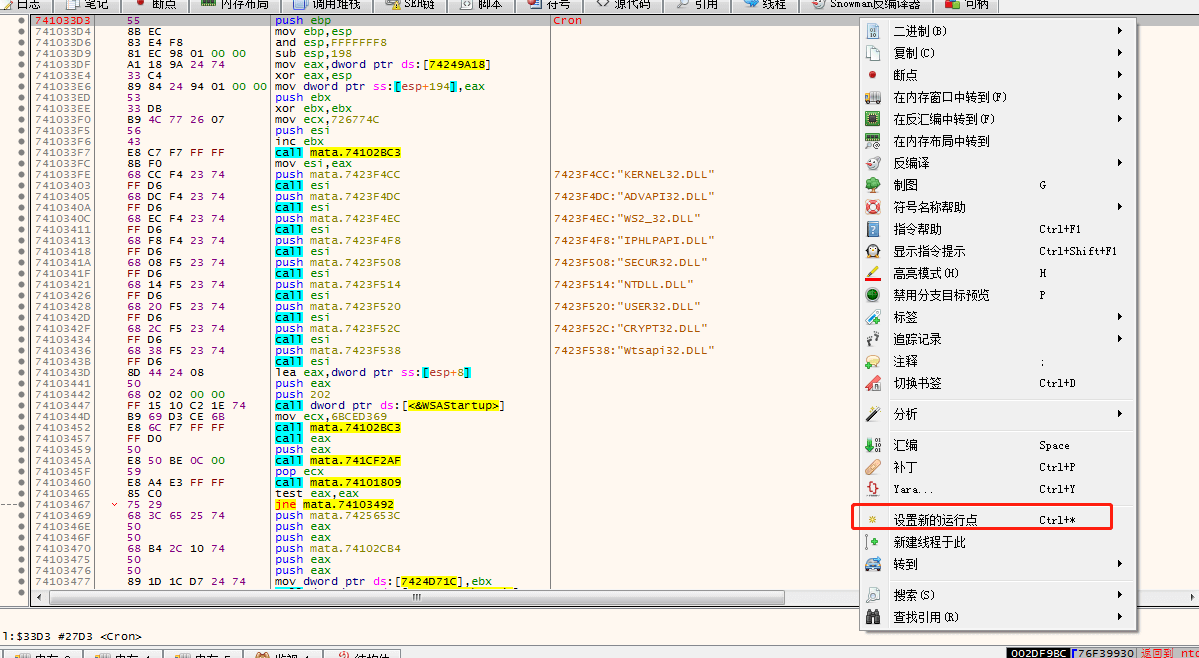Choose 设置新的运行点 set new origin
Viewport: 1199px width, 658px height.
coord(999,520)
